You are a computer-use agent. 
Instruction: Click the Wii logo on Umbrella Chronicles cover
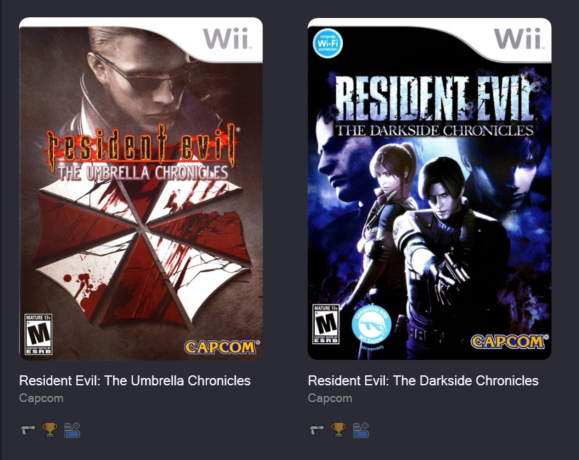(226, 38)
